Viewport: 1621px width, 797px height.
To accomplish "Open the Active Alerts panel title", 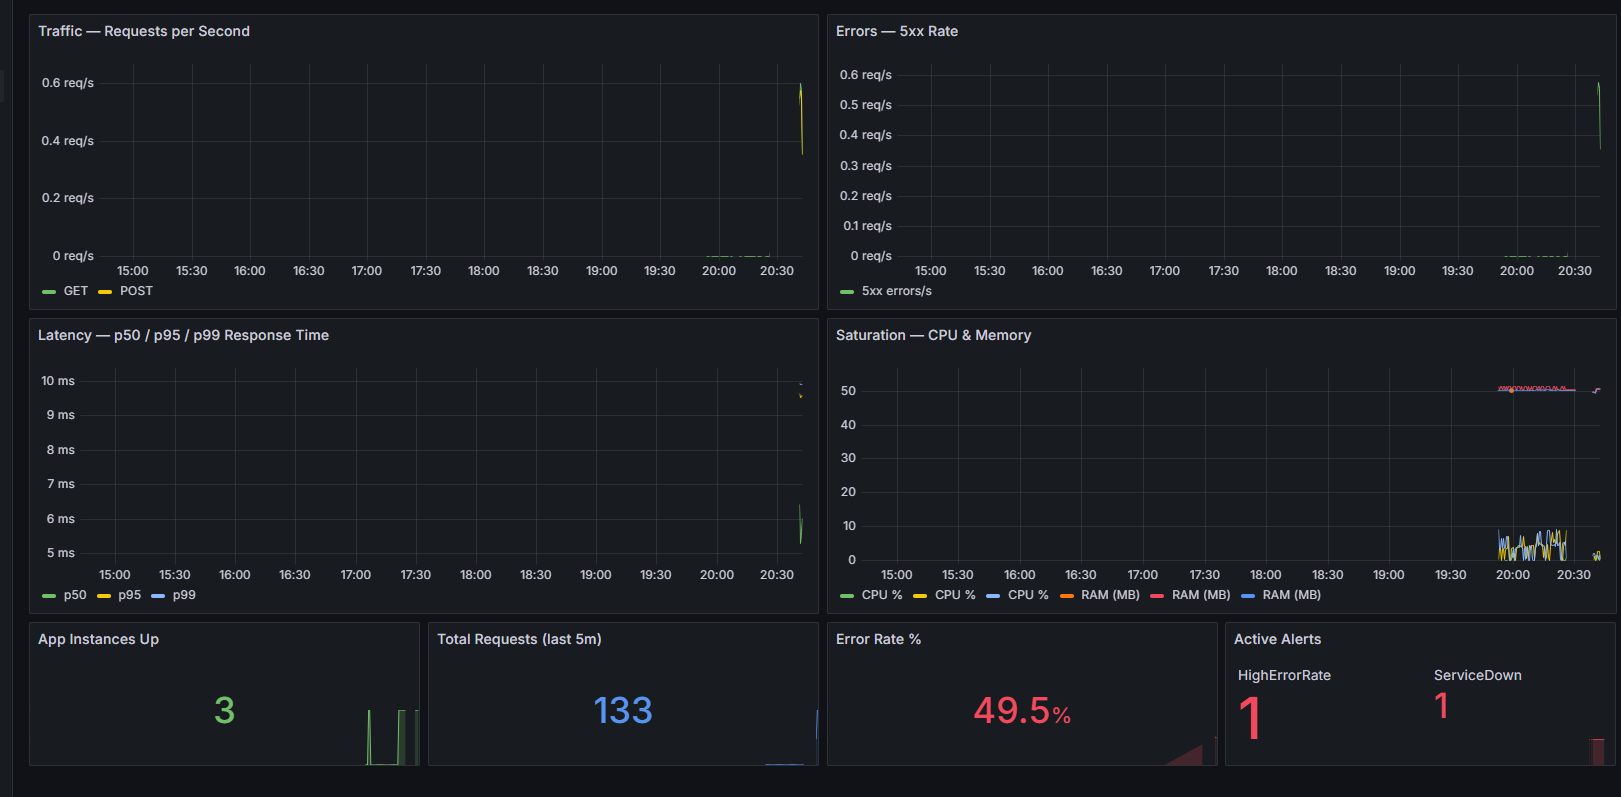I will (1277, 639).
